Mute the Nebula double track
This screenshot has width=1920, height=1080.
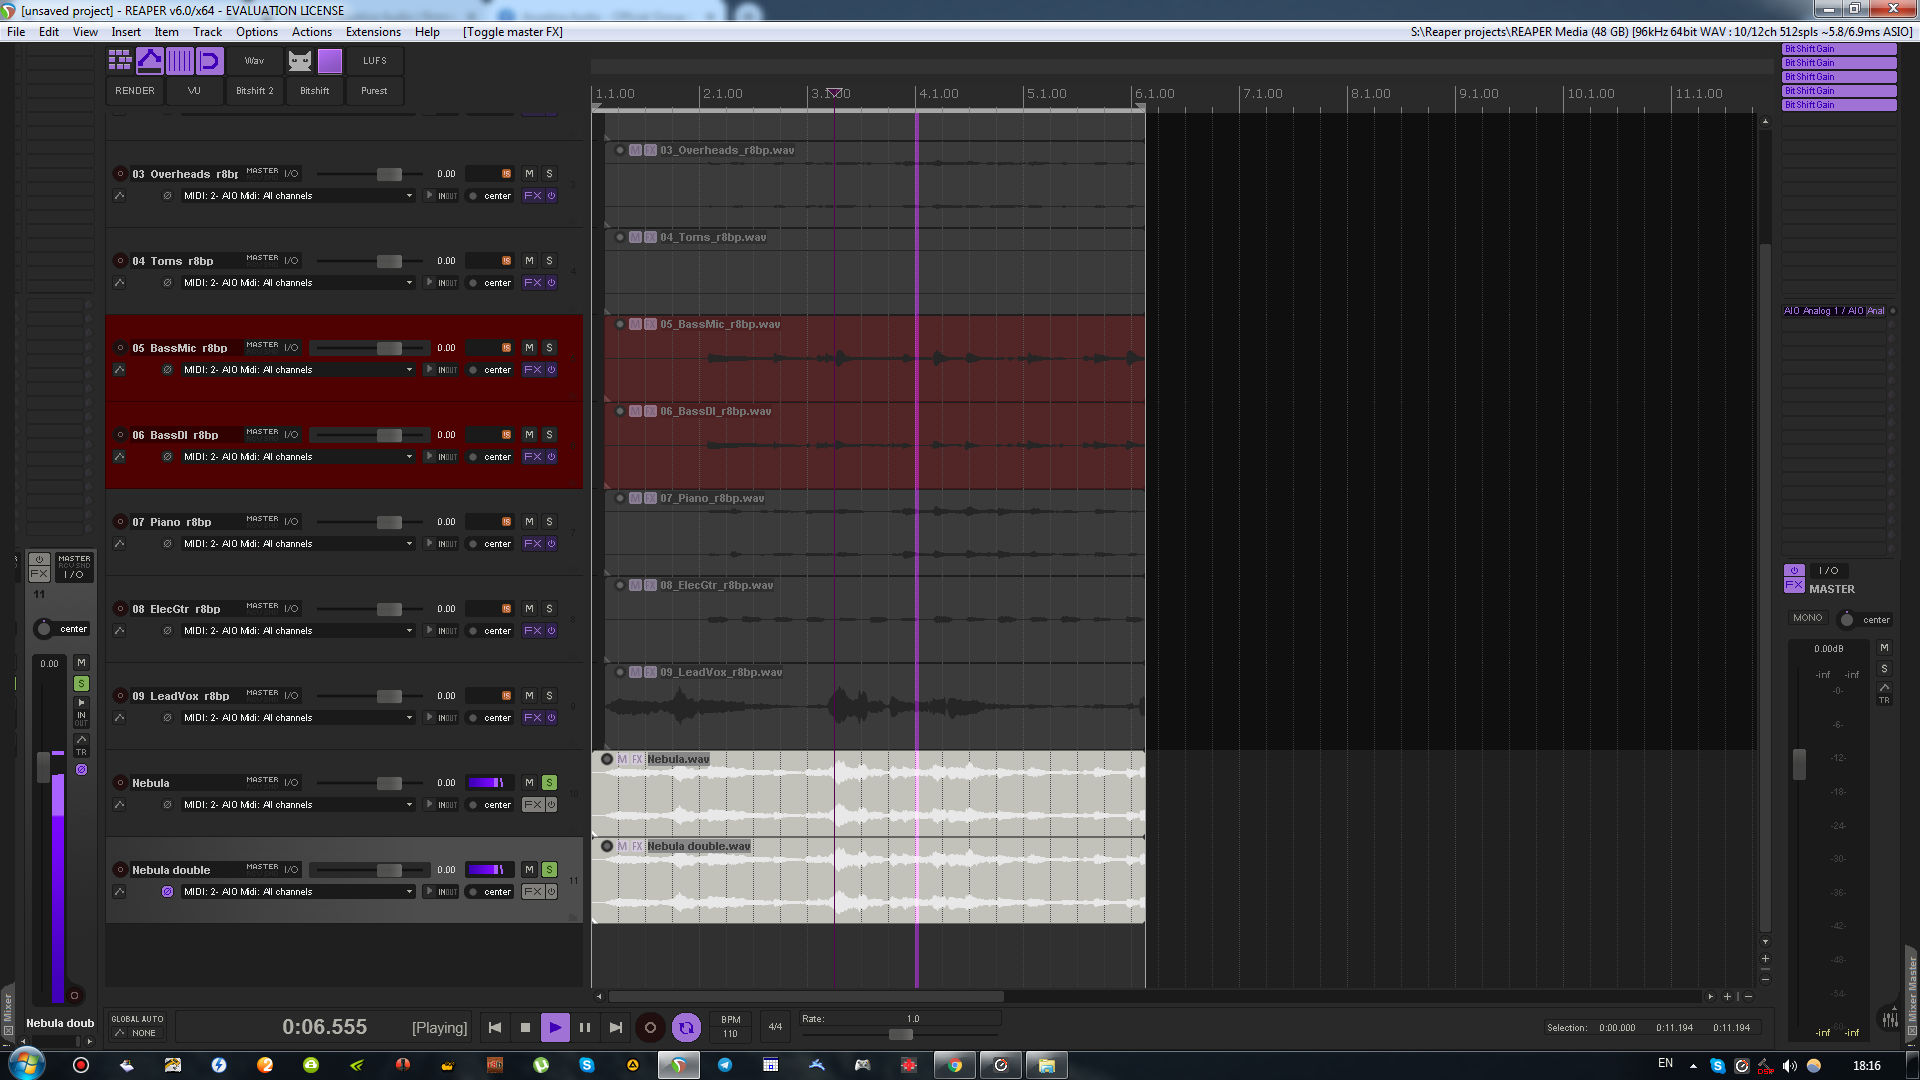530,870
